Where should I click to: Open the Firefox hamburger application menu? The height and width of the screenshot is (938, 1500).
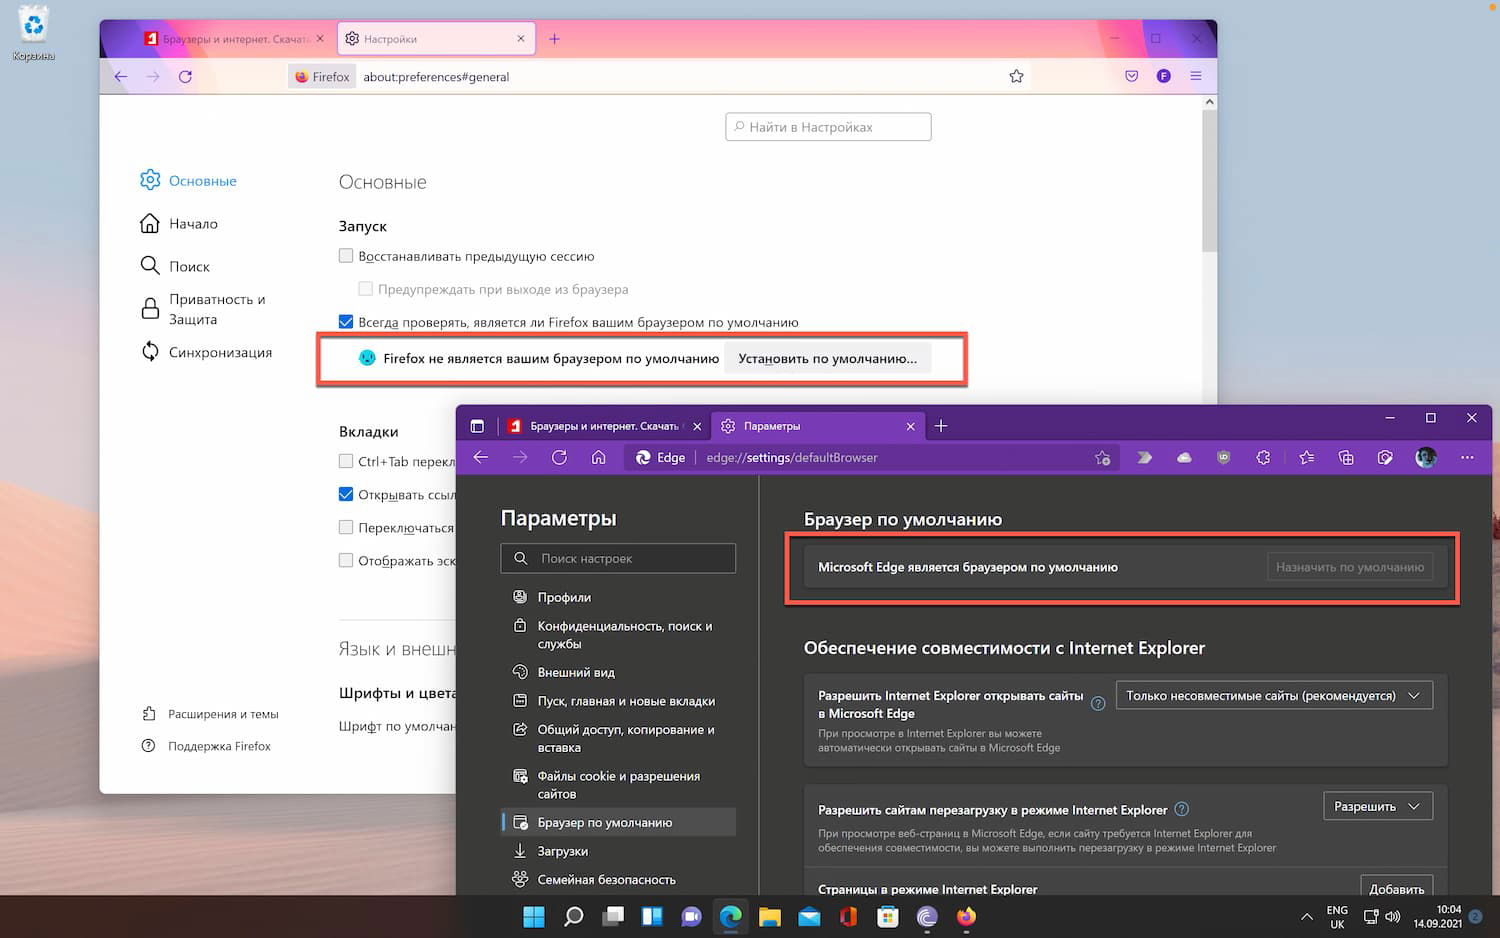pos(1196,76)
